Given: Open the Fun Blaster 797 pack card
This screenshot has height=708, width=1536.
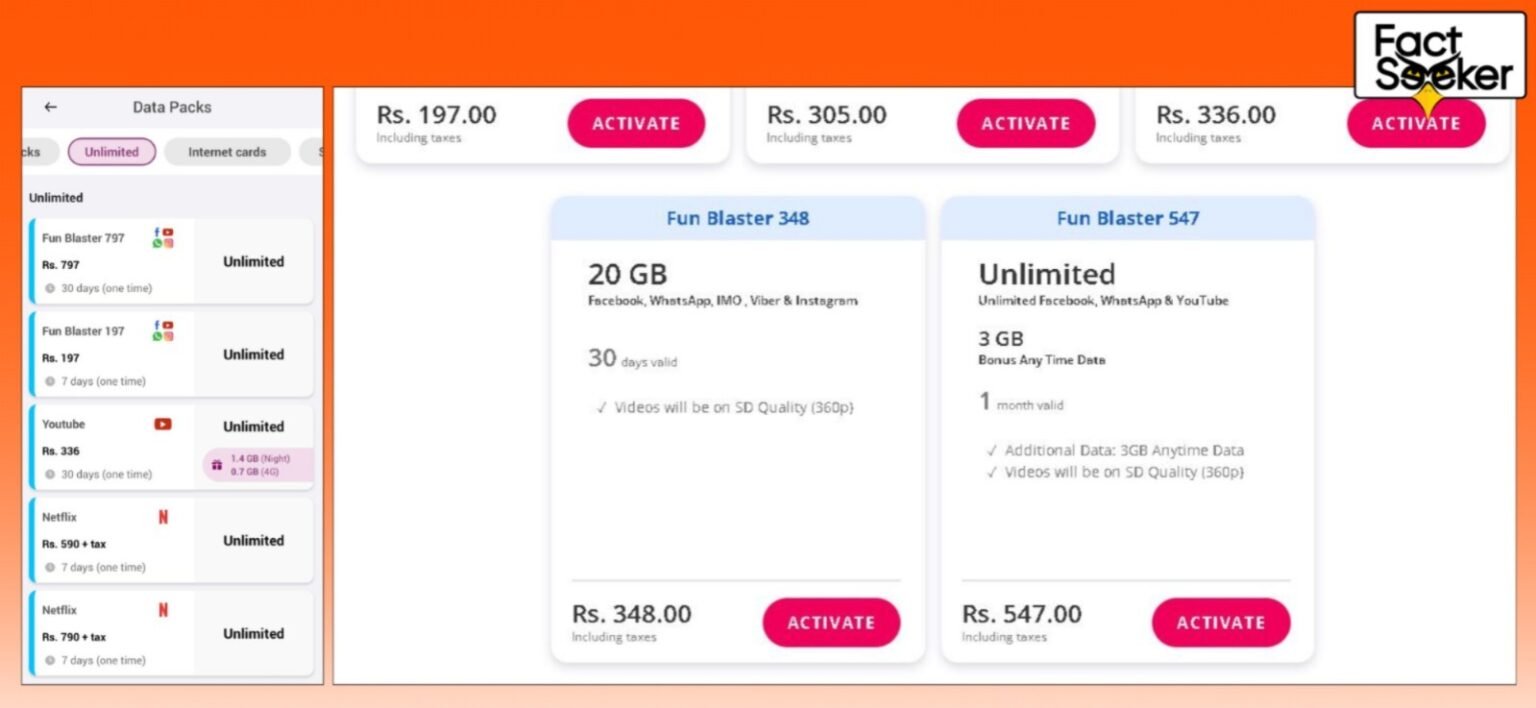Looking at the screenshot, I should click(171, 261).
